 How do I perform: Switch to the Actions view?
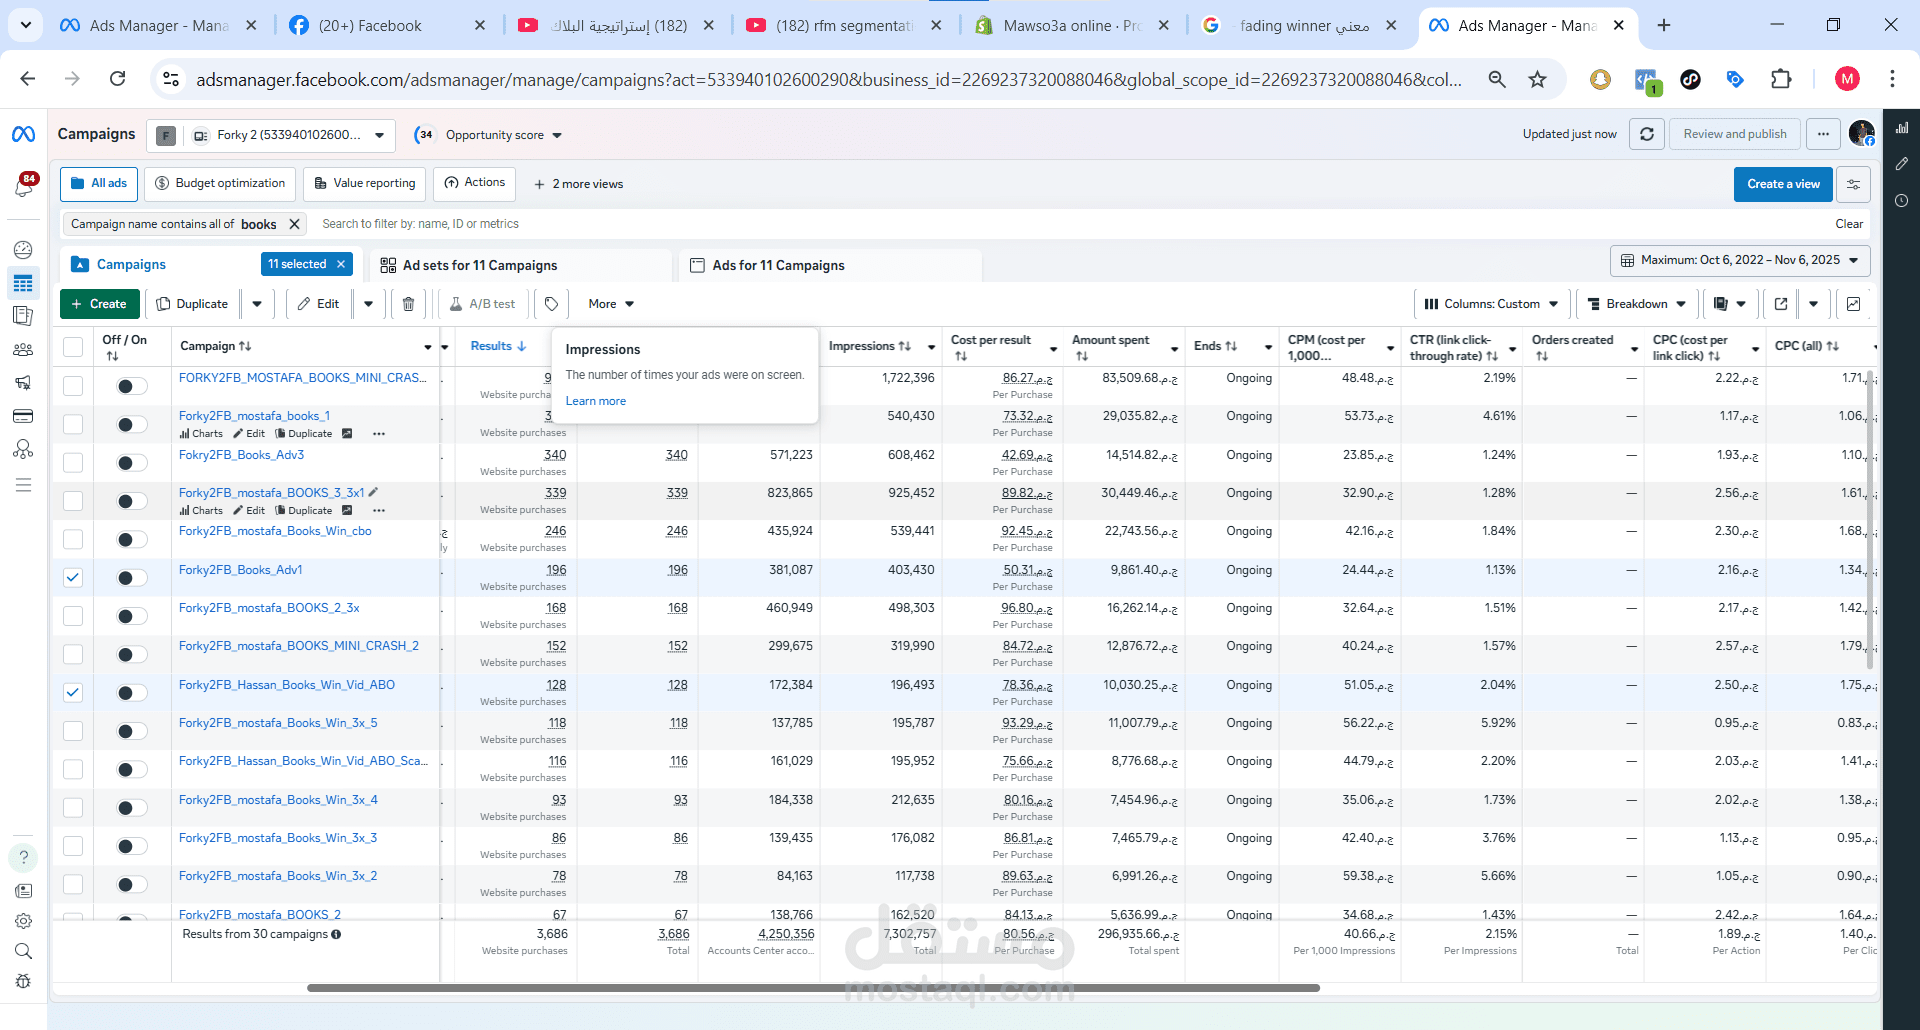475,183
